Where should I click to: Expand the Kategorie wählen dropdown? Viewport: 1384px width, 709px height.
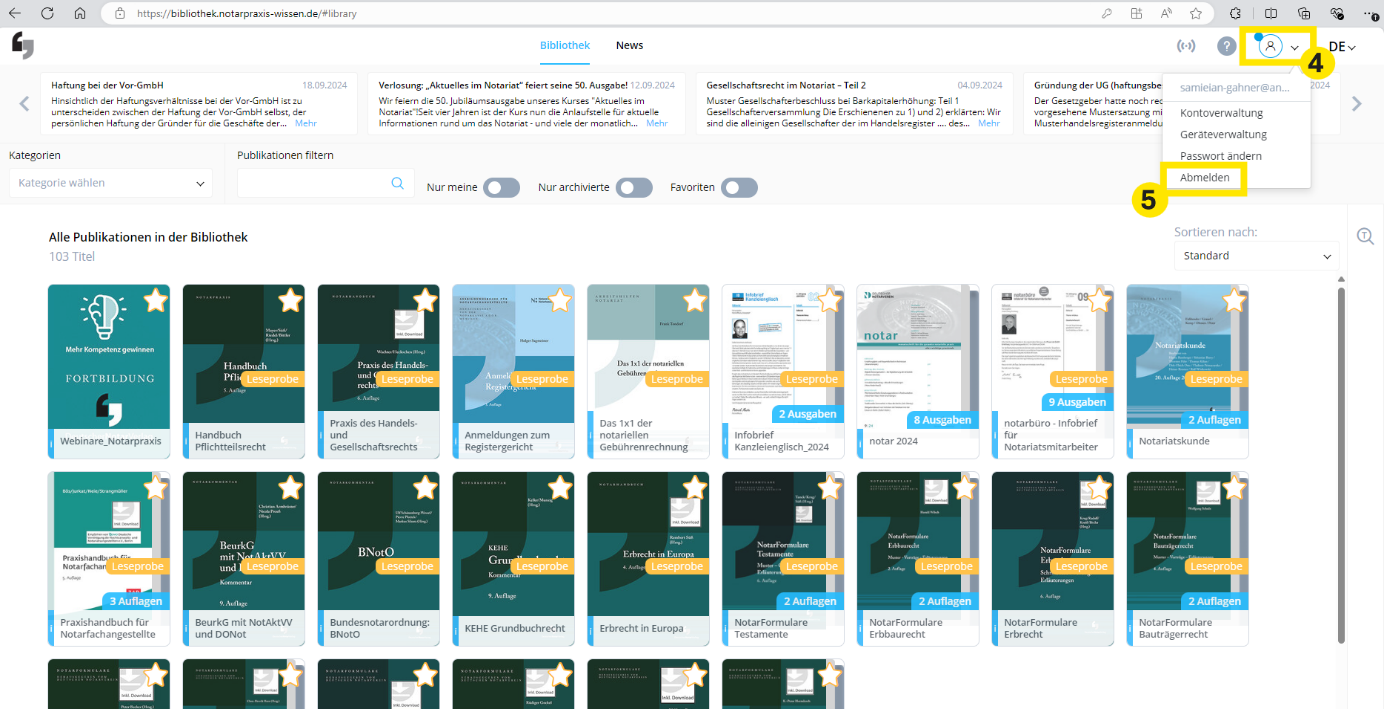[110, 183]
